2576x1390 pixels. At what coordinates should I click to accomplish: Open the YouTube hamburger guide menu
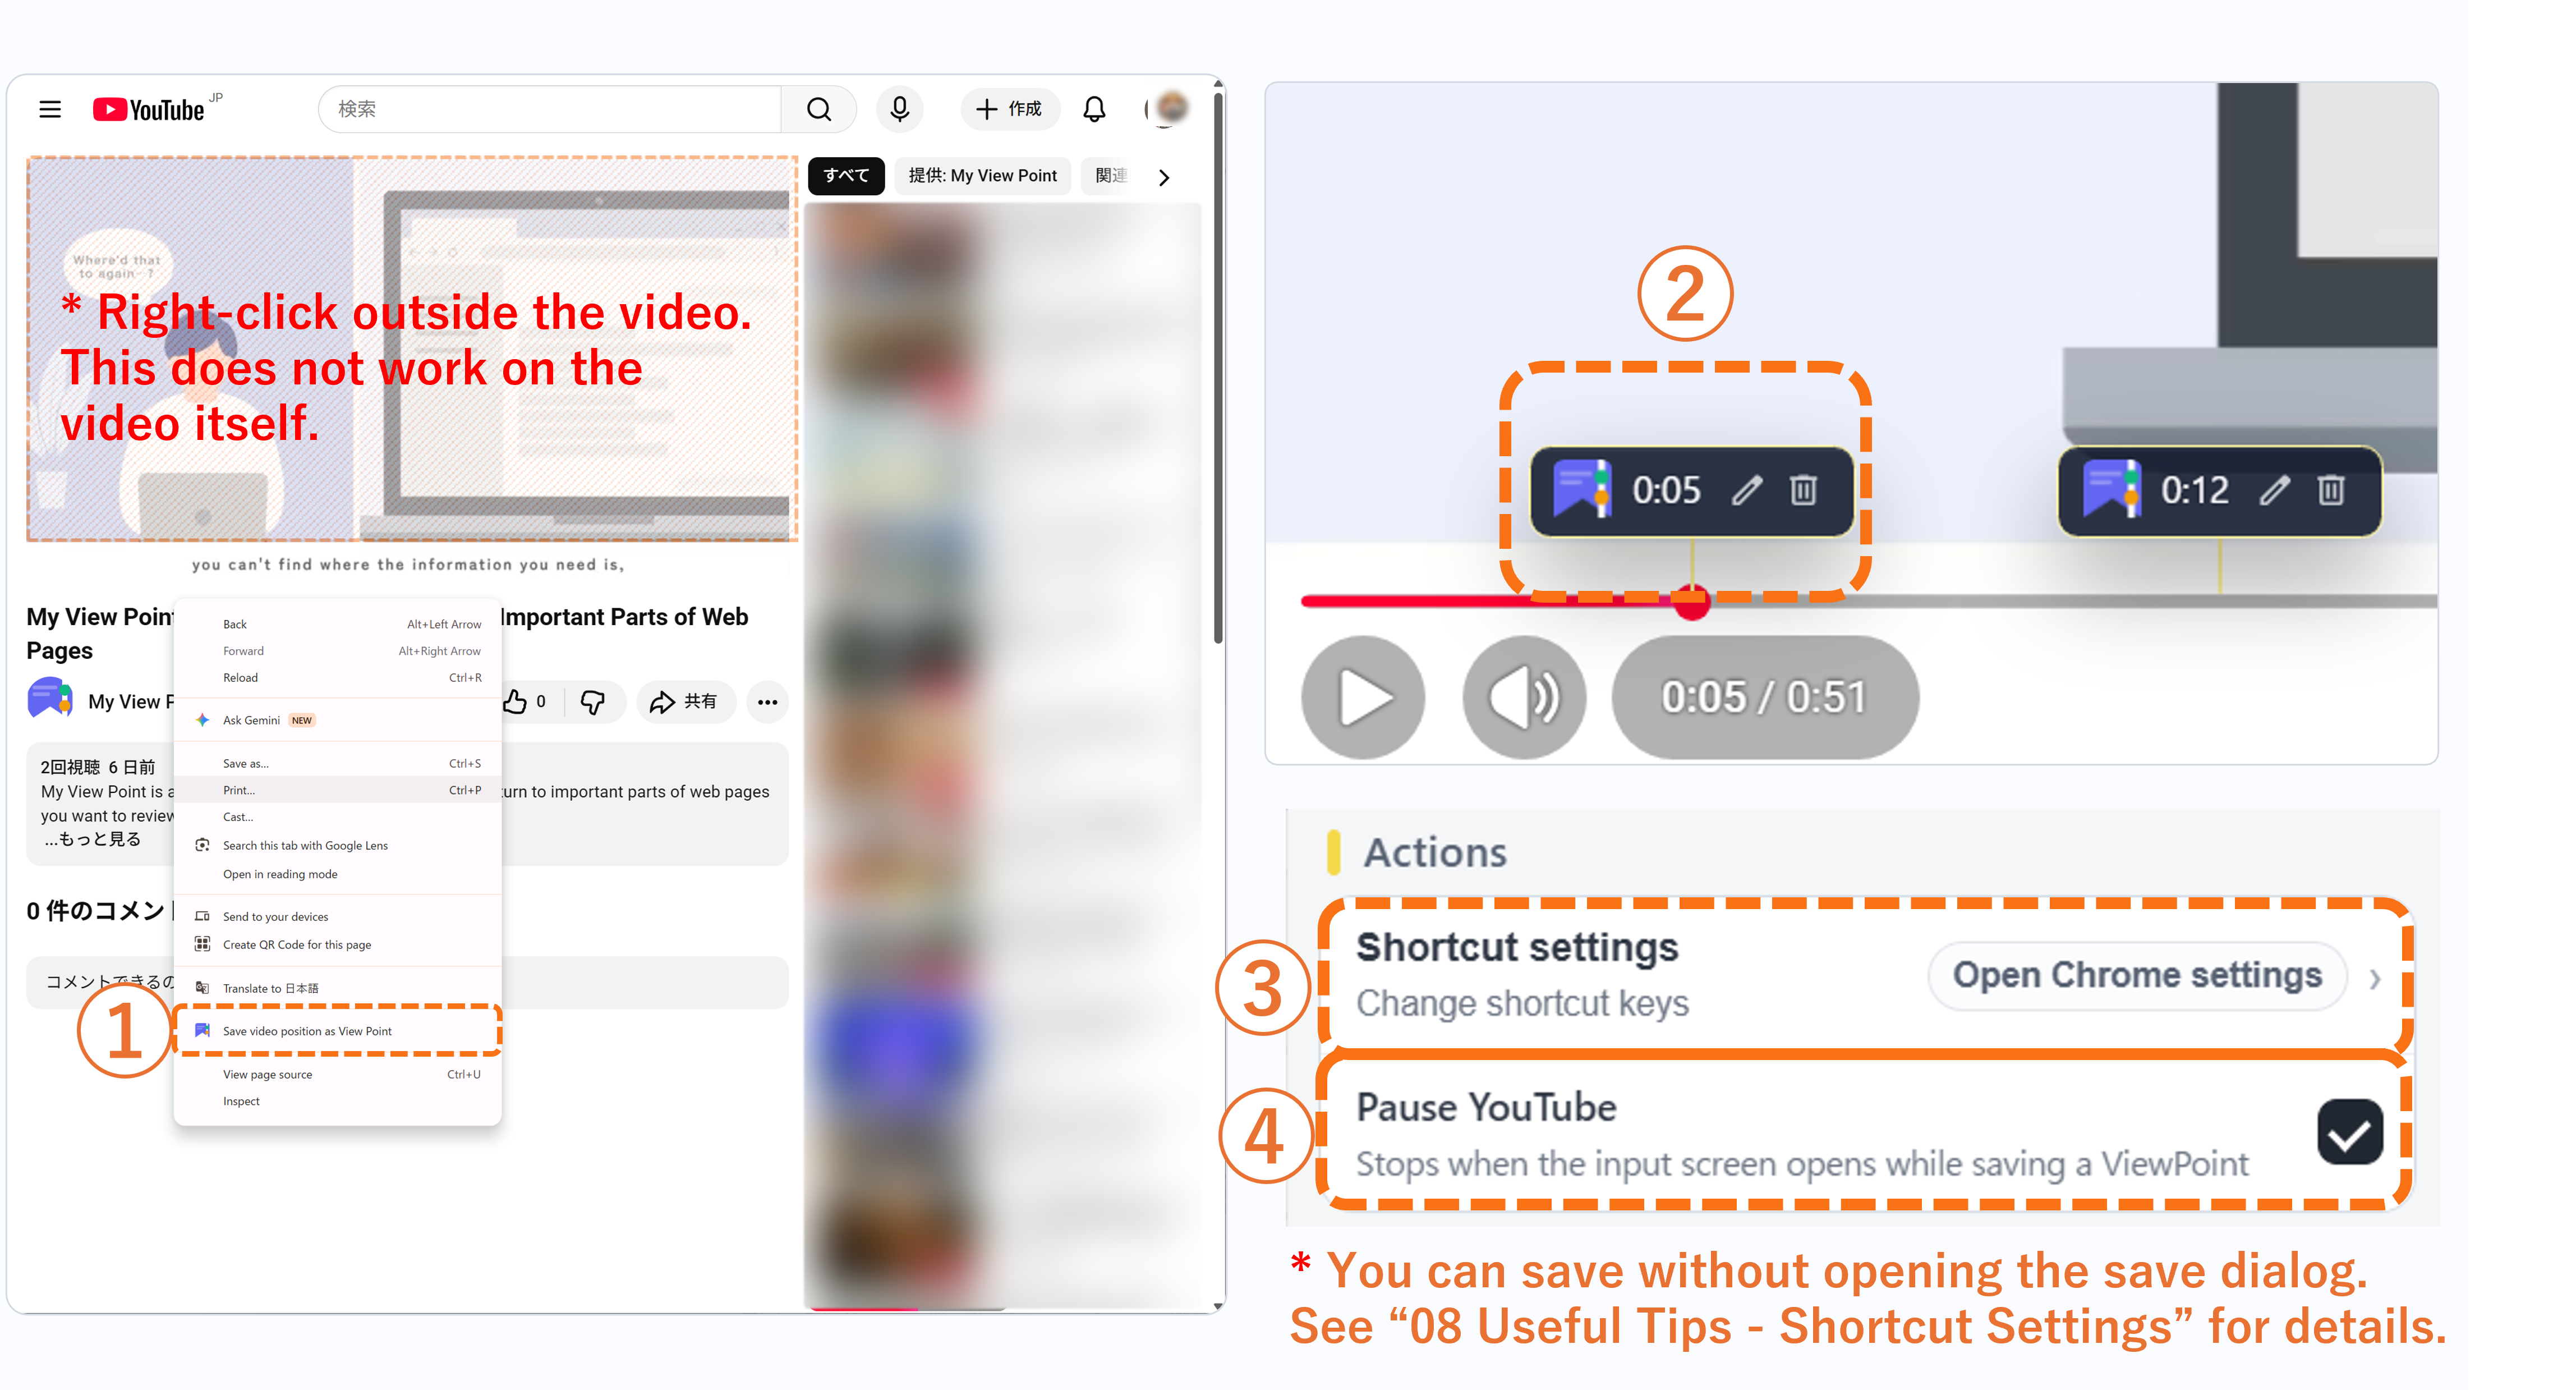[x=50, y=109]
